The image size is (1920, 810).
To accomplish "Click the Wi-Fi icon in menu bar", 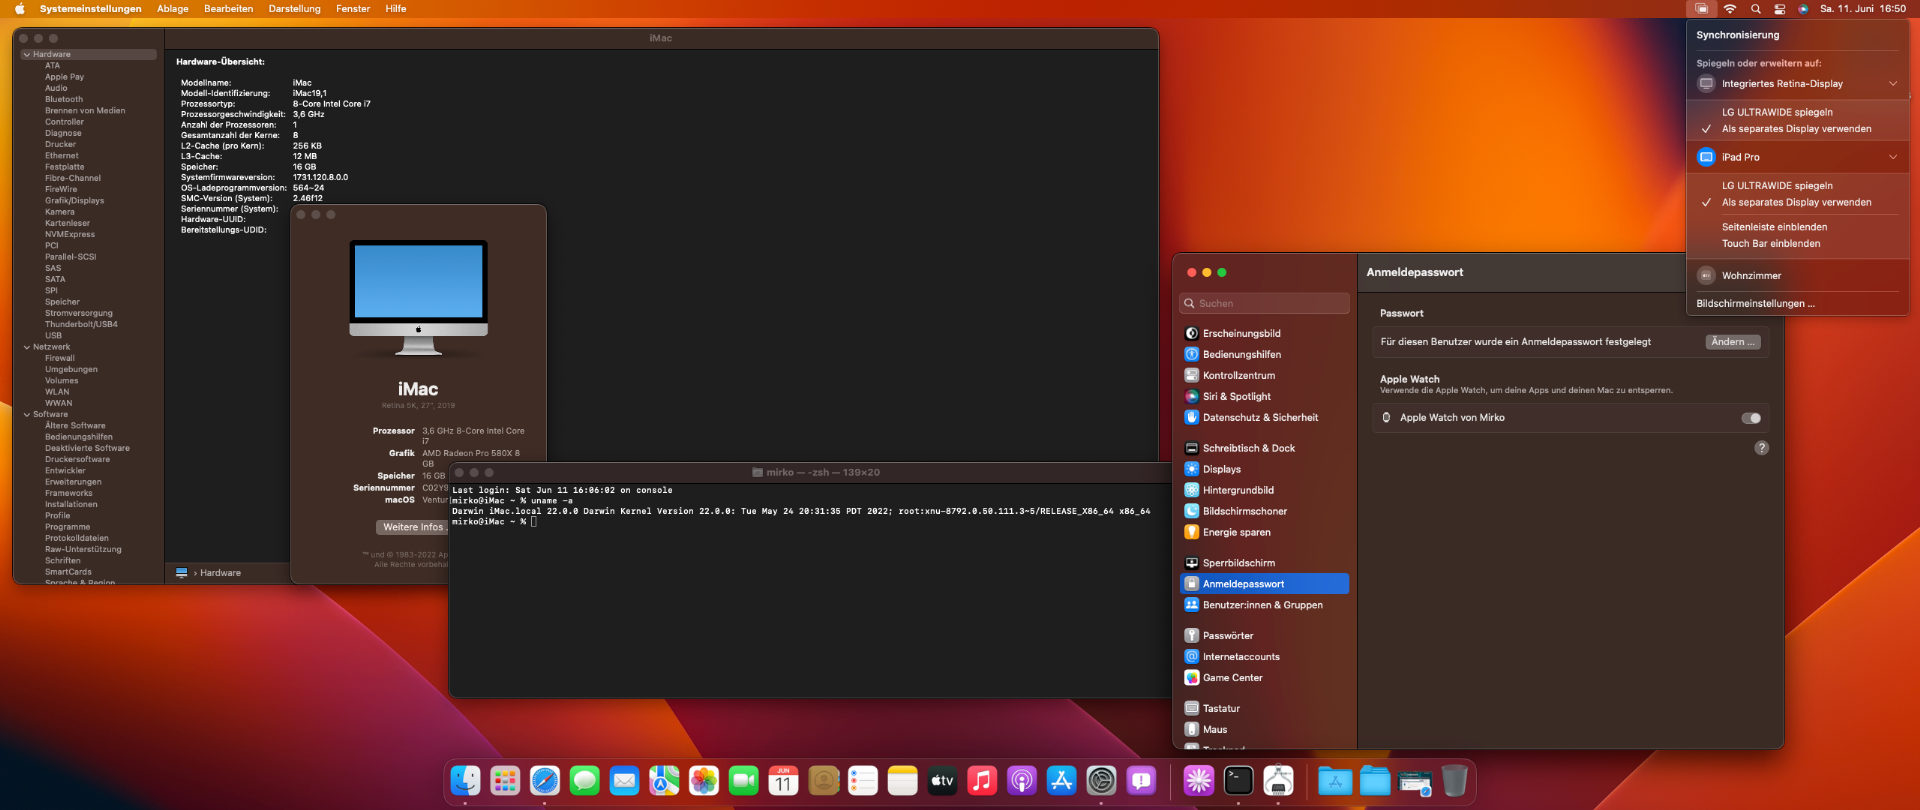I will pyautogui.click(x=1729, y=9).
